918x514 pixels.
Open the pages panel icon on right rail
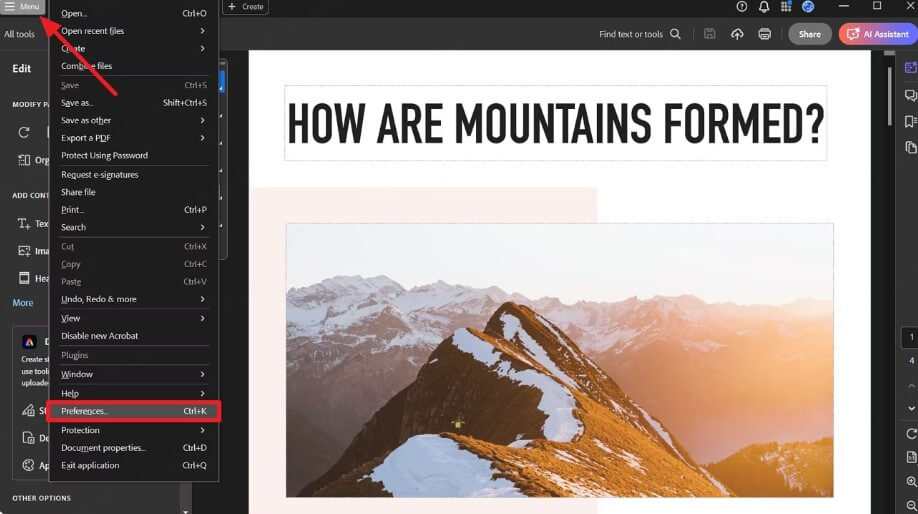pyautogui.click(x=910, y=147)
